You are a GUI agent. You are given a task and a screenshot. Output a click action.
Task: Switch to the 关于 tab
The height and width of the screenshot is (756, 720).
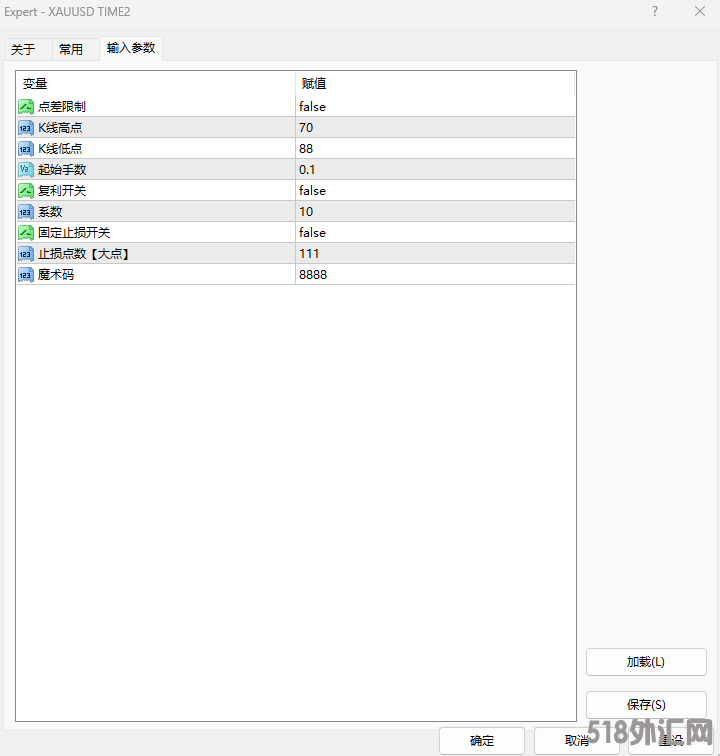coord(23,49)
